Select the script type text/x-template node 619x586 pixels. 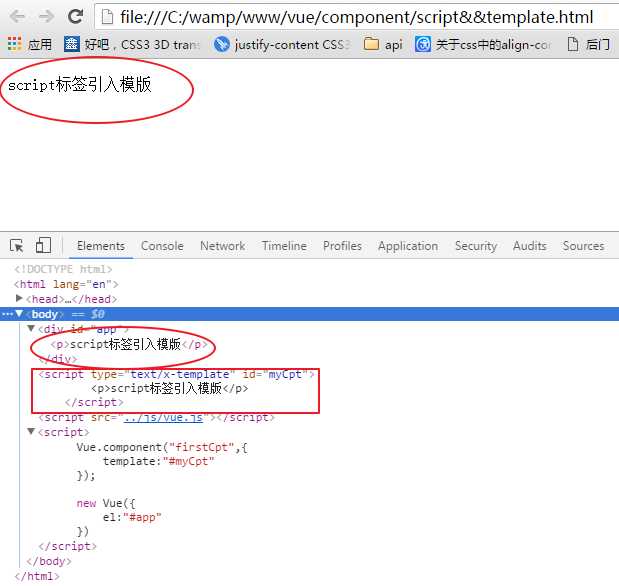(x=176, y=374)
